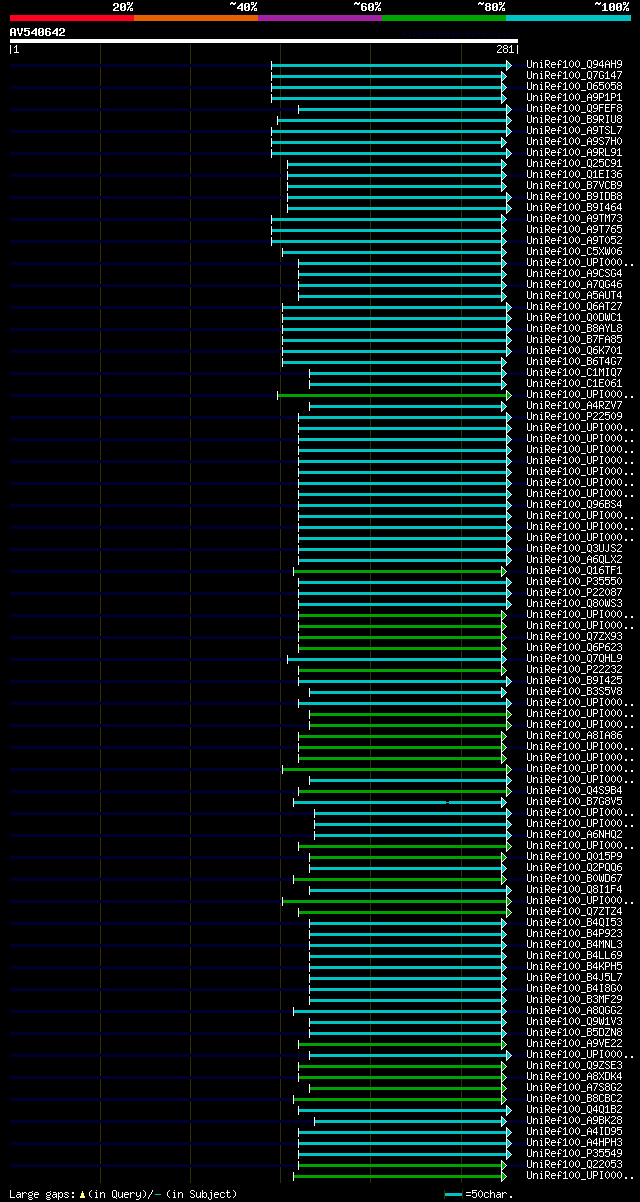Click UniRef100_Q7ZTZ4 hit label
640x1202 pixels.
[574, 911]
